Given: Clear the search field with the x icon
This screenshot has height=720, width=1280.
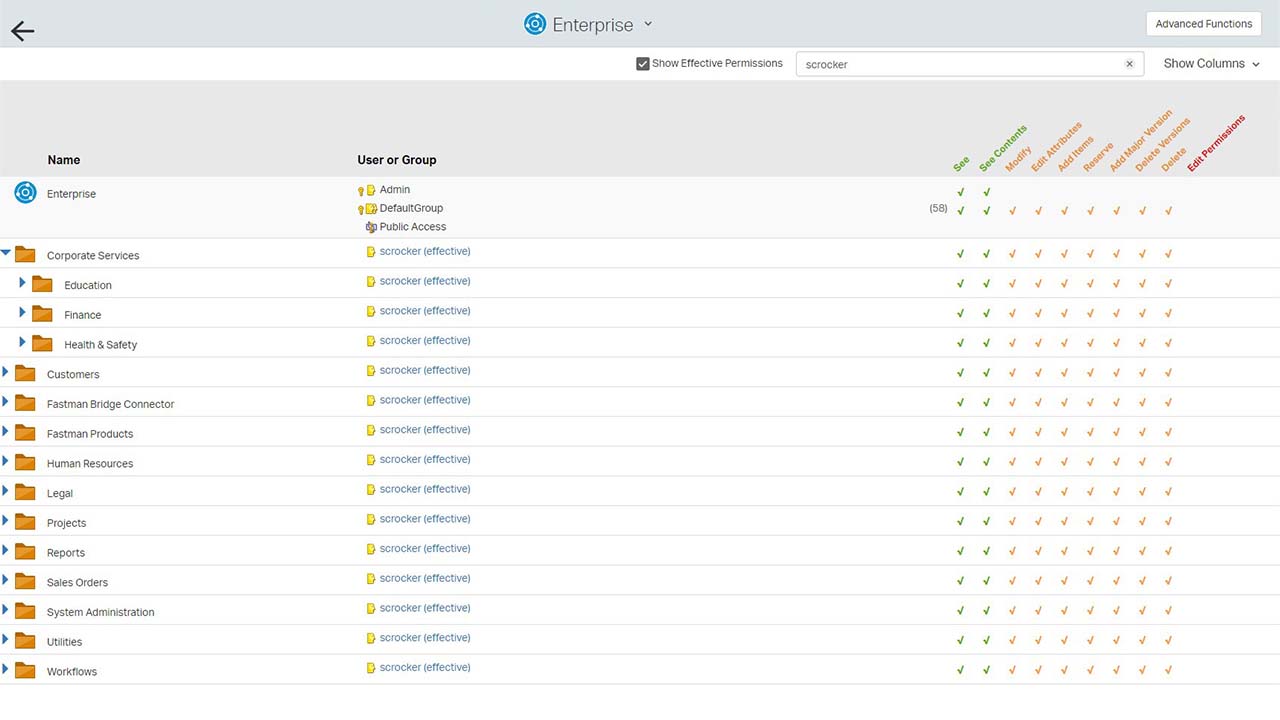Looking at the screenshot, I should pyautogui.click(x=1129, y=64).
